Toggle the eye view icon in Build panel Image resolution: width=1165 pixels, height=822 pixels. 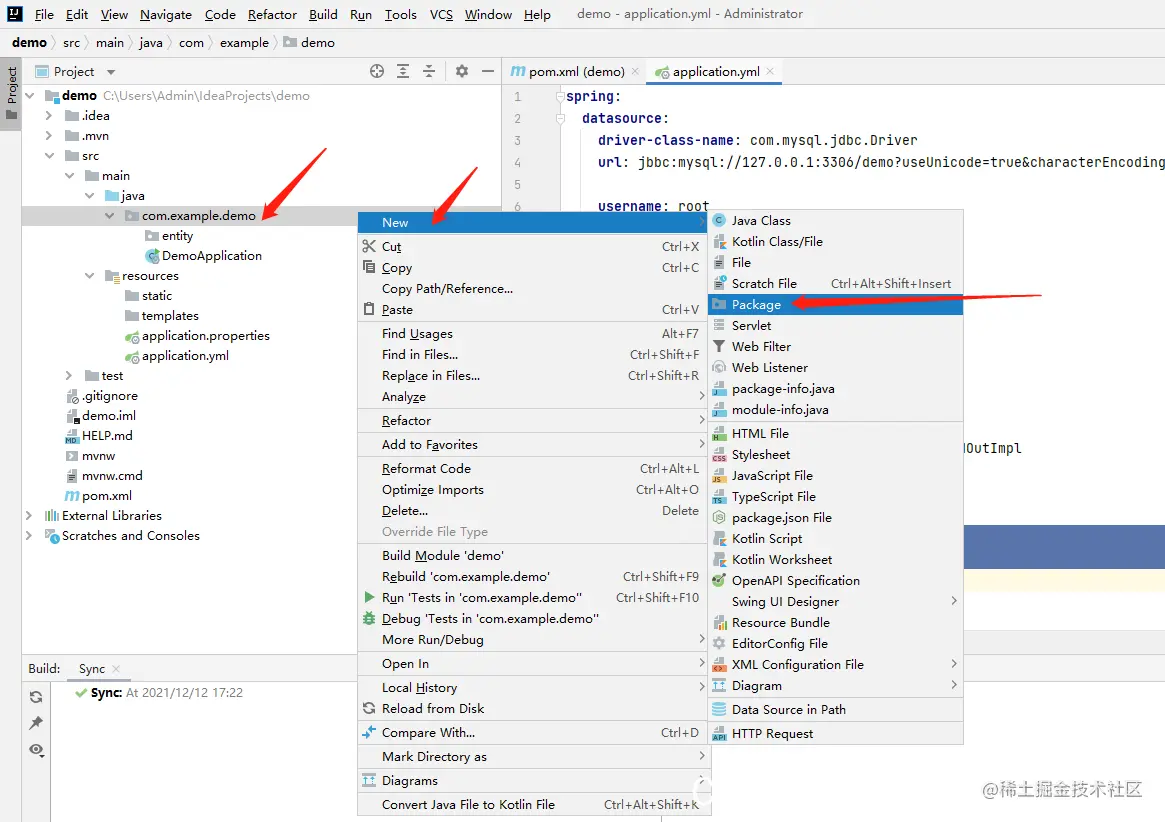tap(36, 750)
